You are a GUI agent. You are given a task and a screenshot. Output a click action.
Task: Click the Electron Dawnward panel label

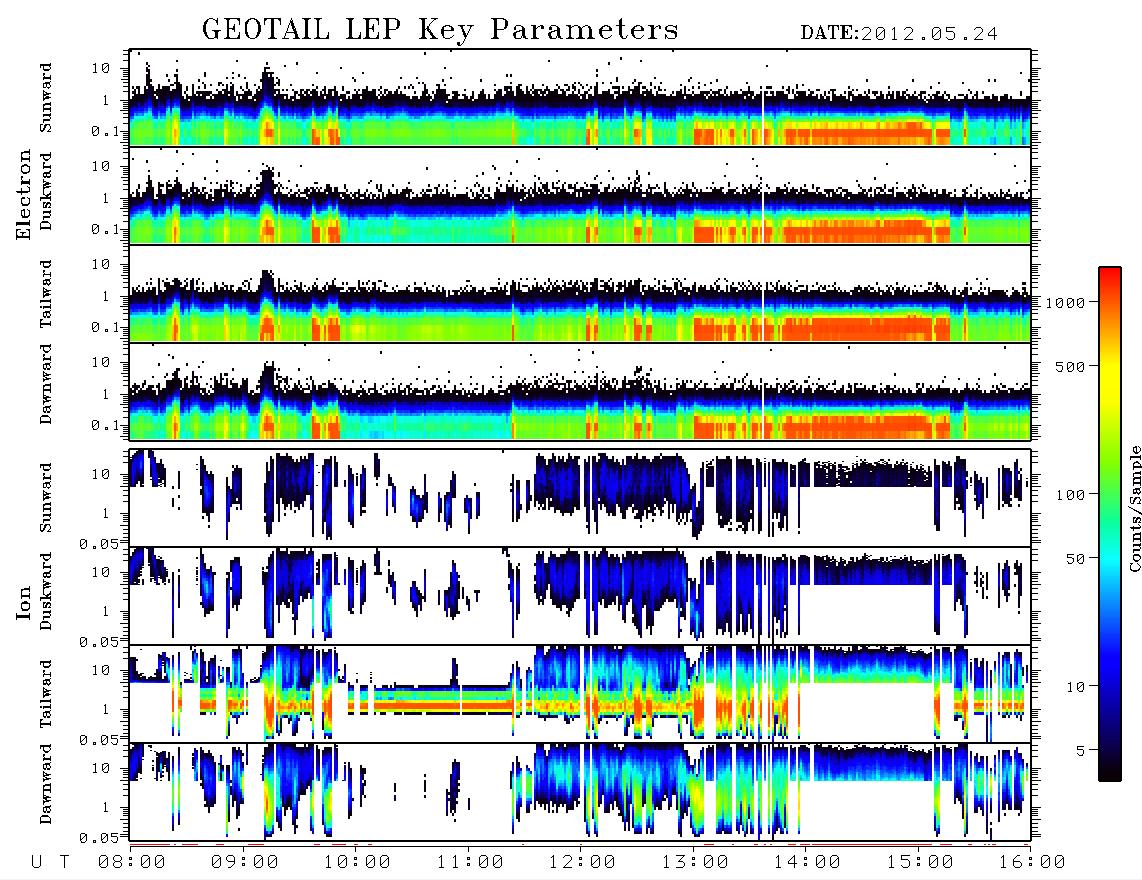click(x=46, y=385)
